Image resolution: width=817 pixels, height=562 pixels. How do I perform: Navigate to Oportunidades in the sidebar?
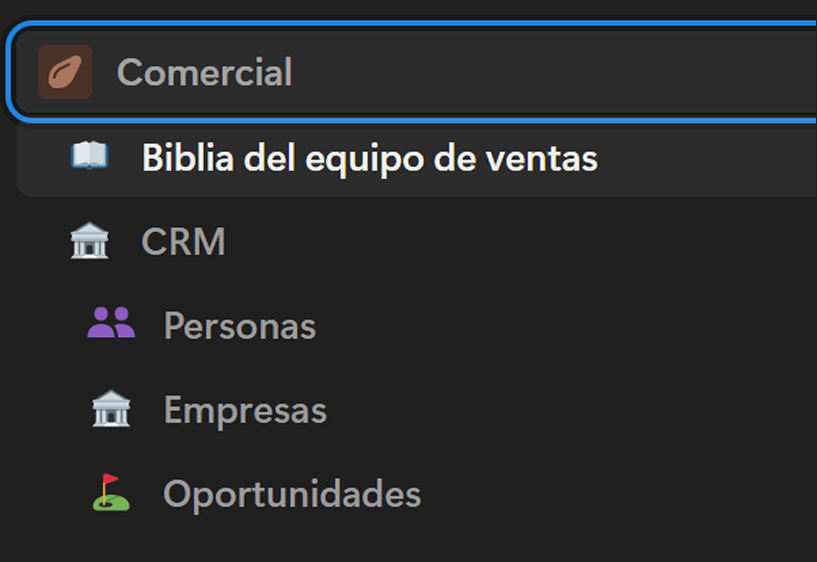coord(292,494)
